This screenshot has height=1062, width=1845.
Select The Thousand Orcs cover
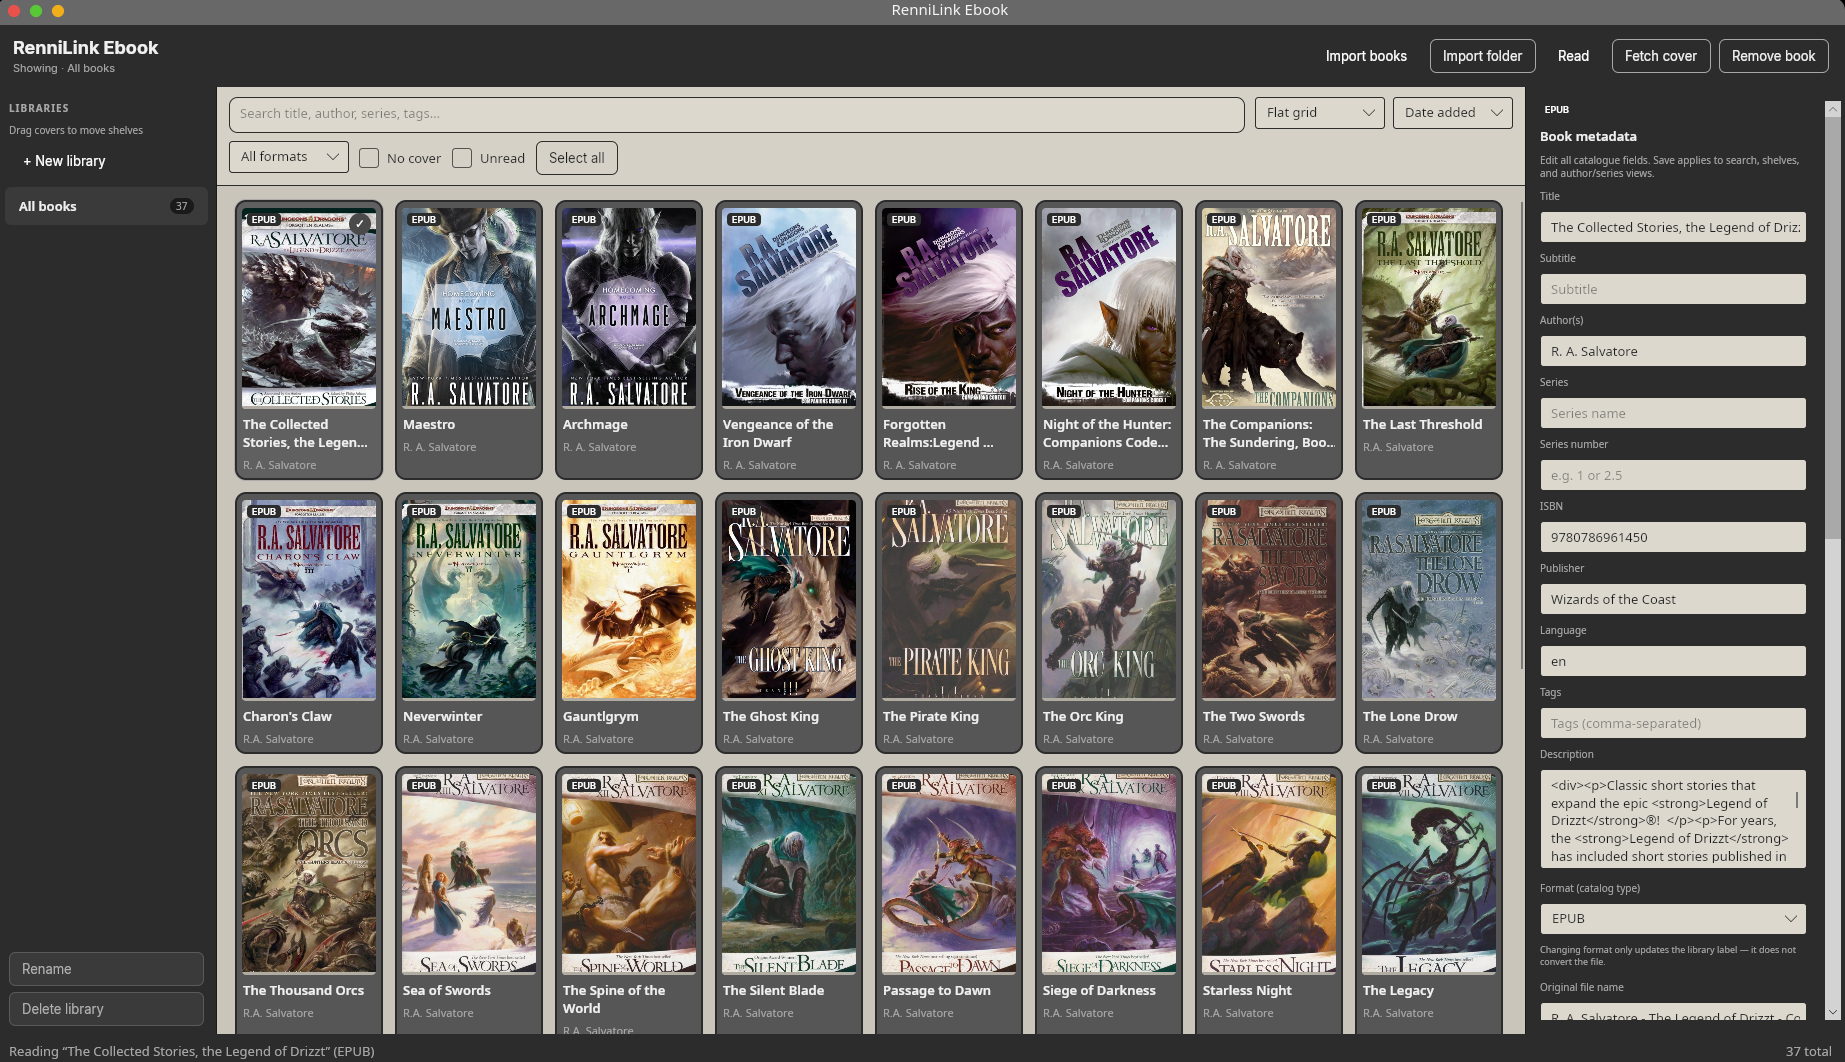[309, 873]
